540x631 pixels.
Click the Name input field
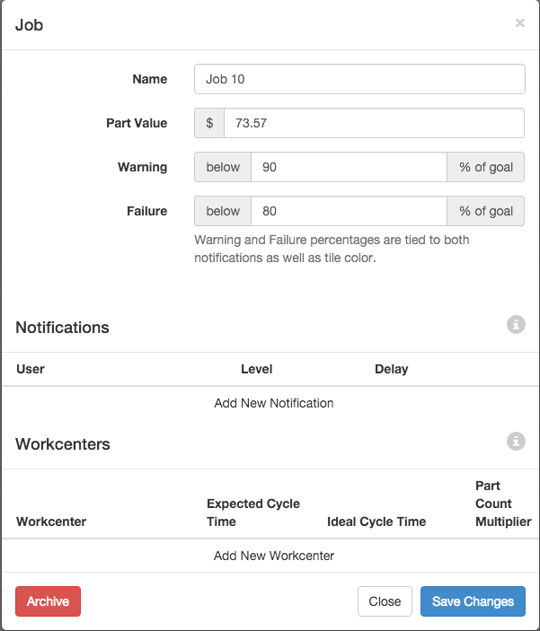360,79
